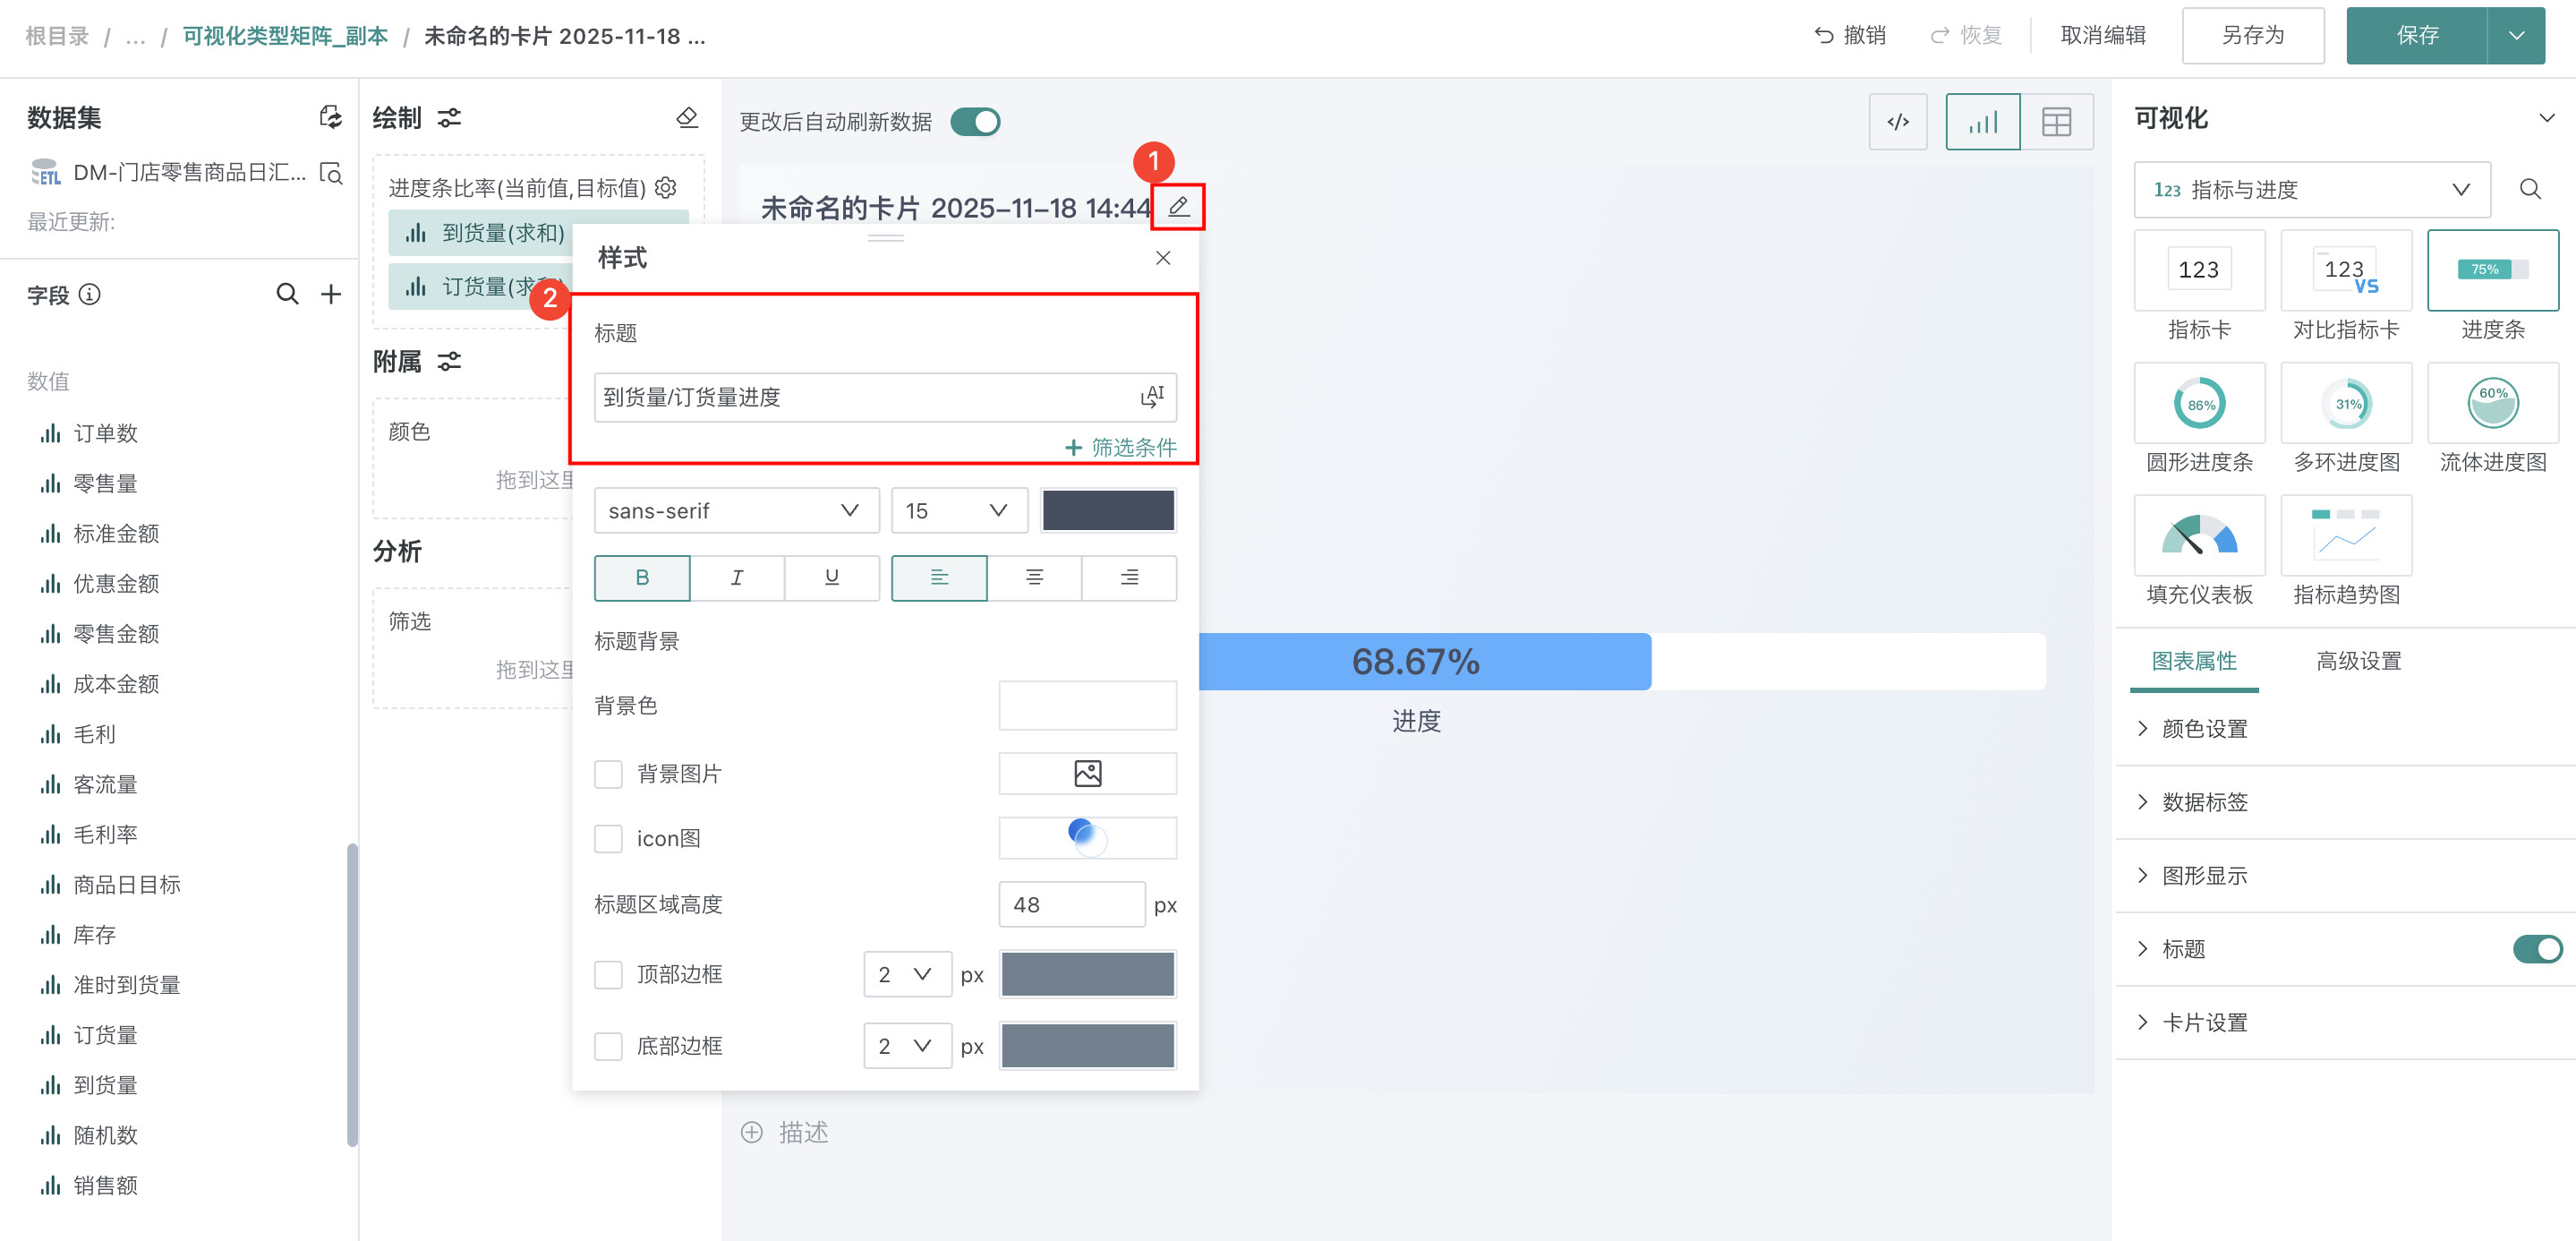The height and width of the screenshot is (1241, 2576).
Task: Expand the 颜色设置 section
Action: click(2204, 729)
